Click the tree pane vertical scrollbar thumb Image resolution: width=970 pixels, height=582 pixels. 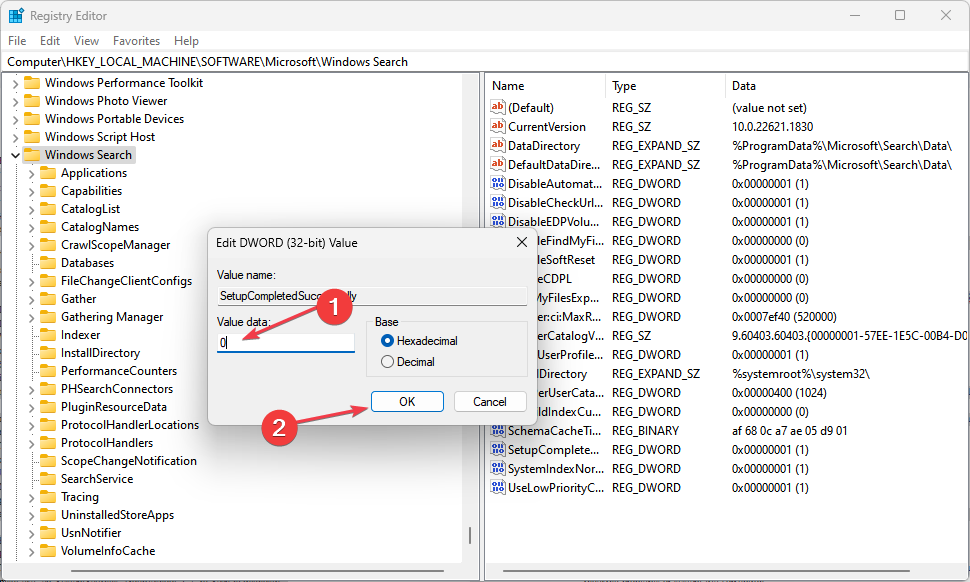point(470,535)
